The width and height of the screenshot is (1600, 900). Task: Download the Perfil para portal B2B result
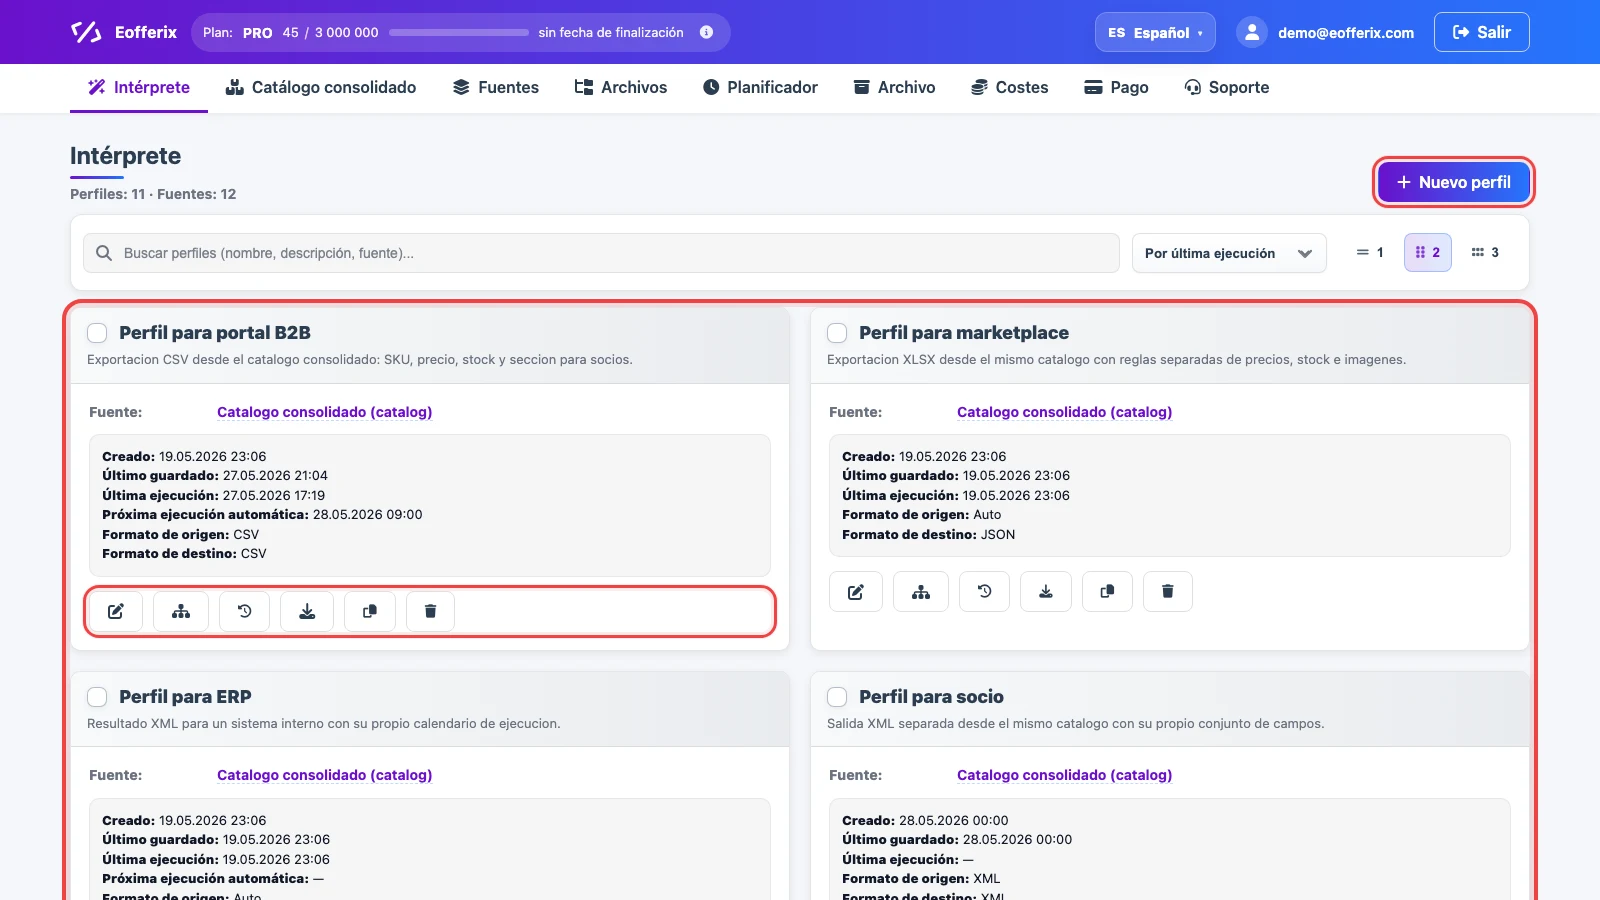click(x=307, y=611)
